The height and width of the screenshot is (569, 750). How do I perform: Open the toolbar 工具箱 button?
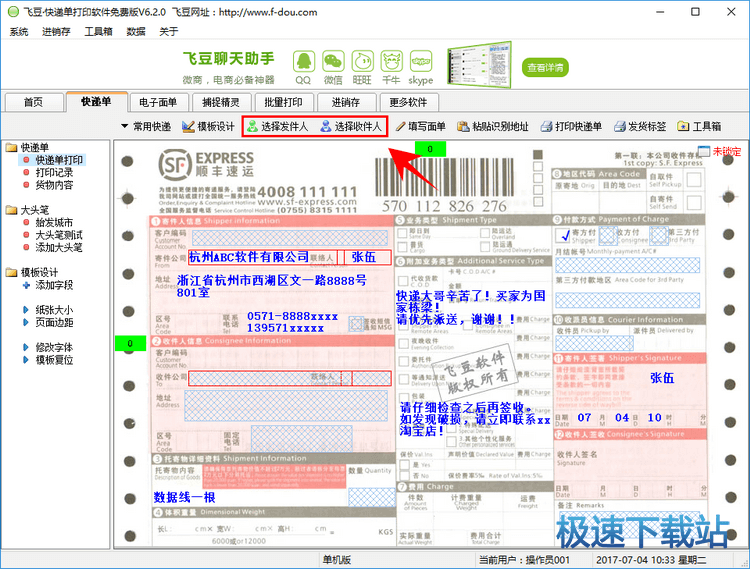click(x=699, y=127)
